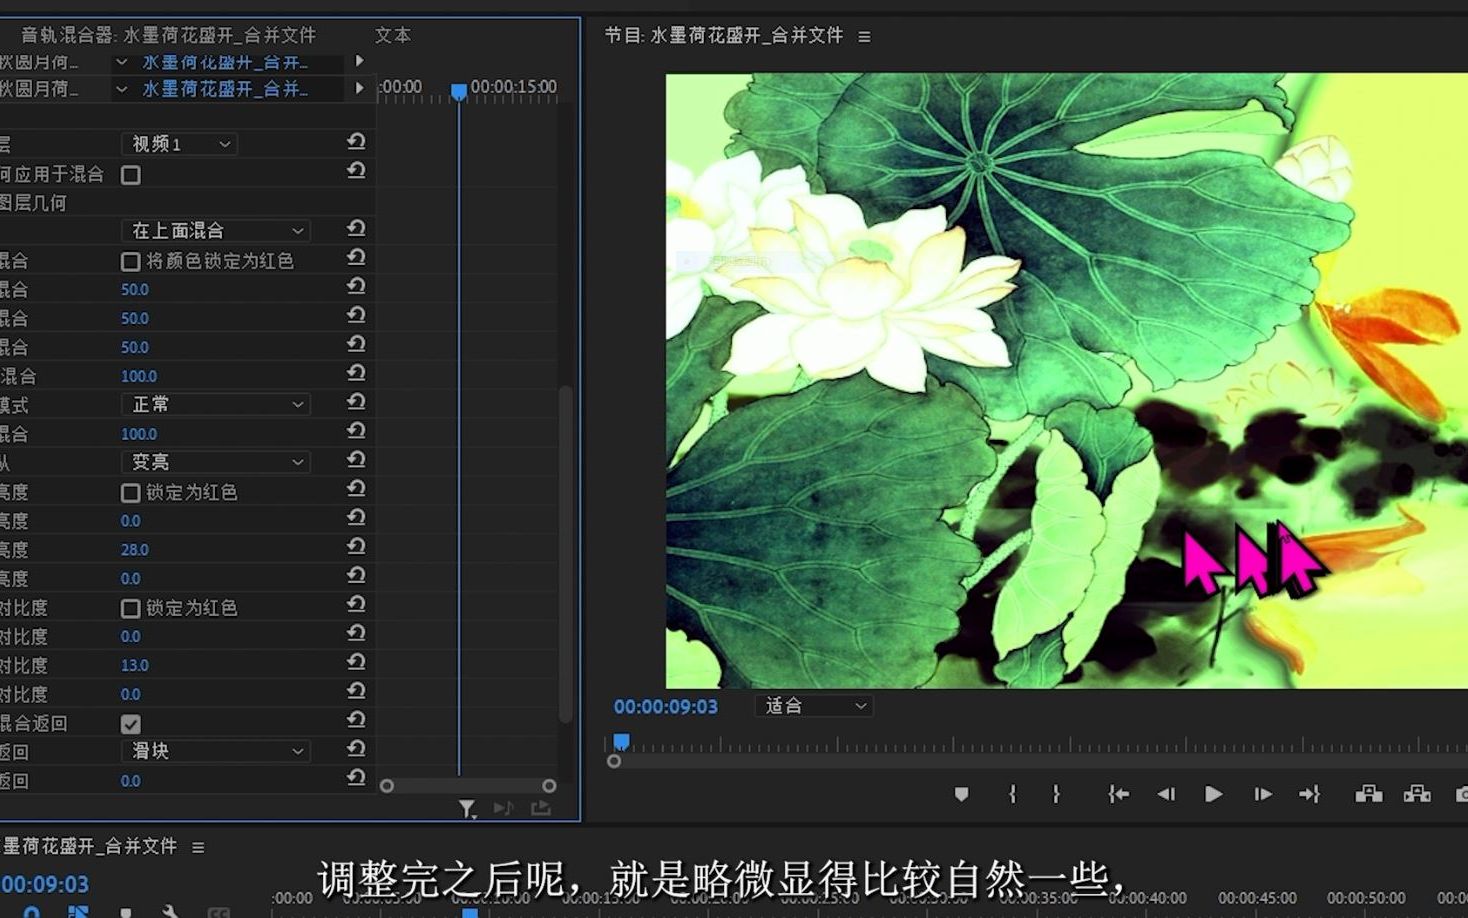Screen dimensions: 1468x918
Task: Click the effect controls vertical scrollbar
Action: click(x=565, y=553)
